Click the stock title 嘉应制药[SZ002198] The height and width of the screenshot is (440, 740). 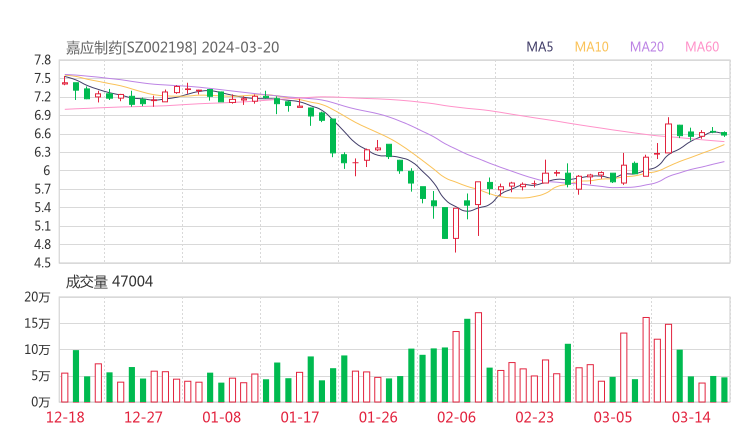[x=132, y=47]
